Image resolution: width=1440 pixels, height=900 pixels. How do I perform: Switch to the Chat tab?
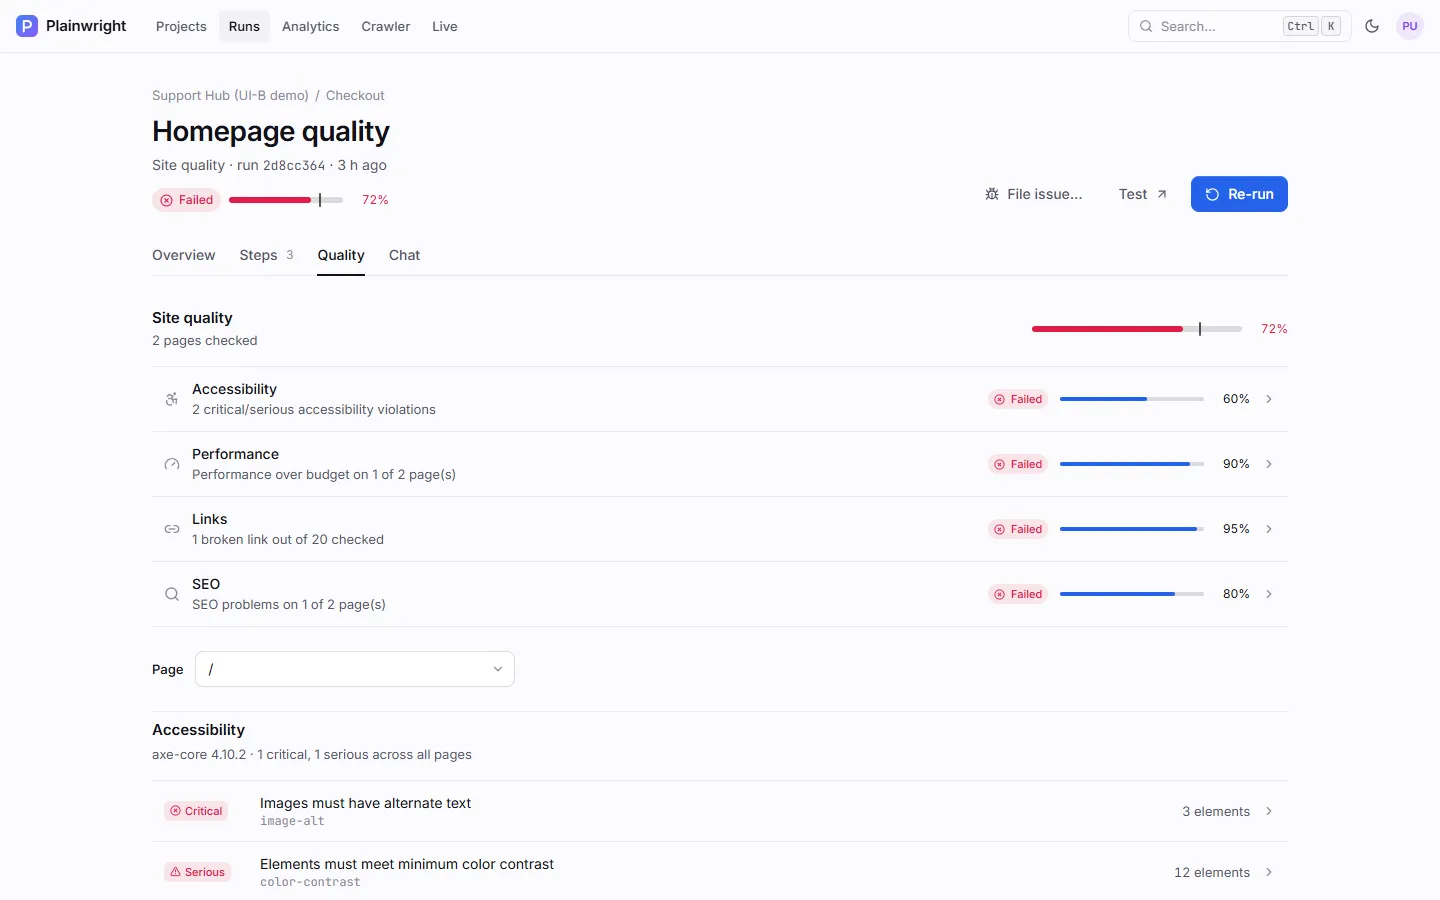point(404,255)
